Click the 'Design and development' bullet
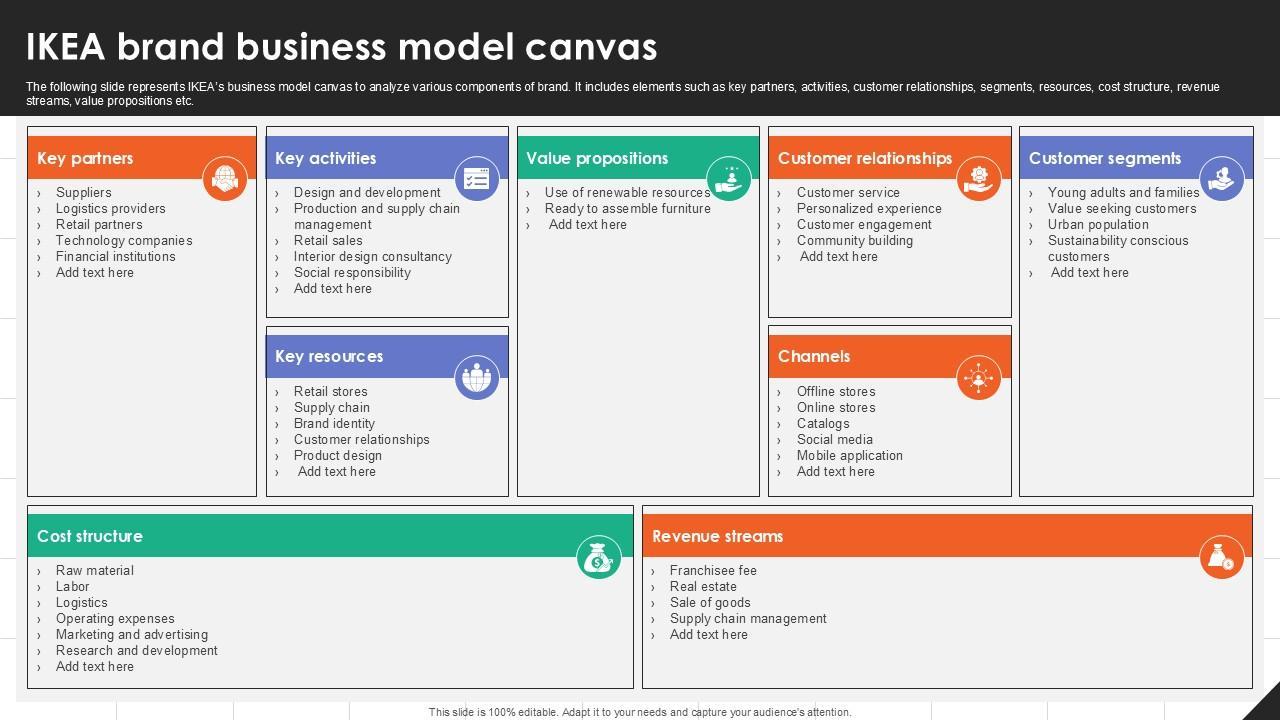1280x720 pixels. tap(367, 192)
